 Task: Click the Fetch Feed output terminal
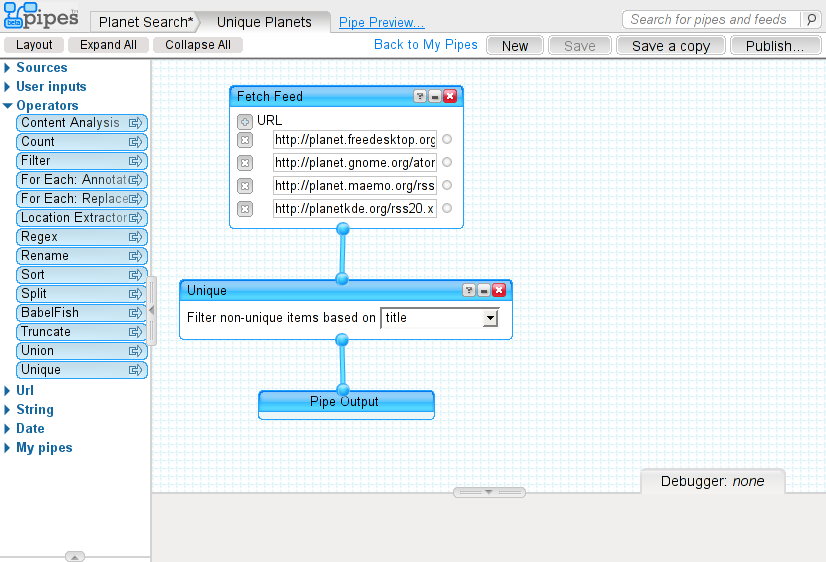(343, 229)
